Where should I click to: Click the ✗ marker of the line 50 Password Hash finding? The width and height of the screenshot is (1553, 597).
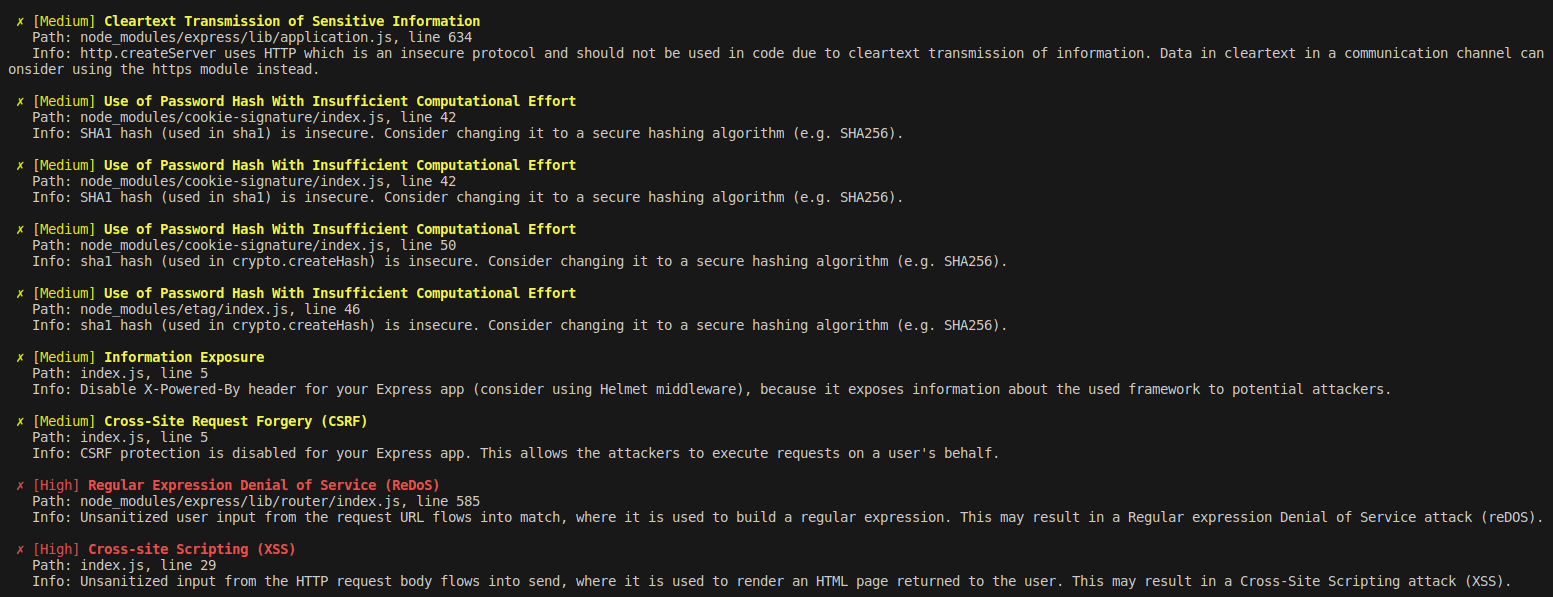(x=20, y=229)
